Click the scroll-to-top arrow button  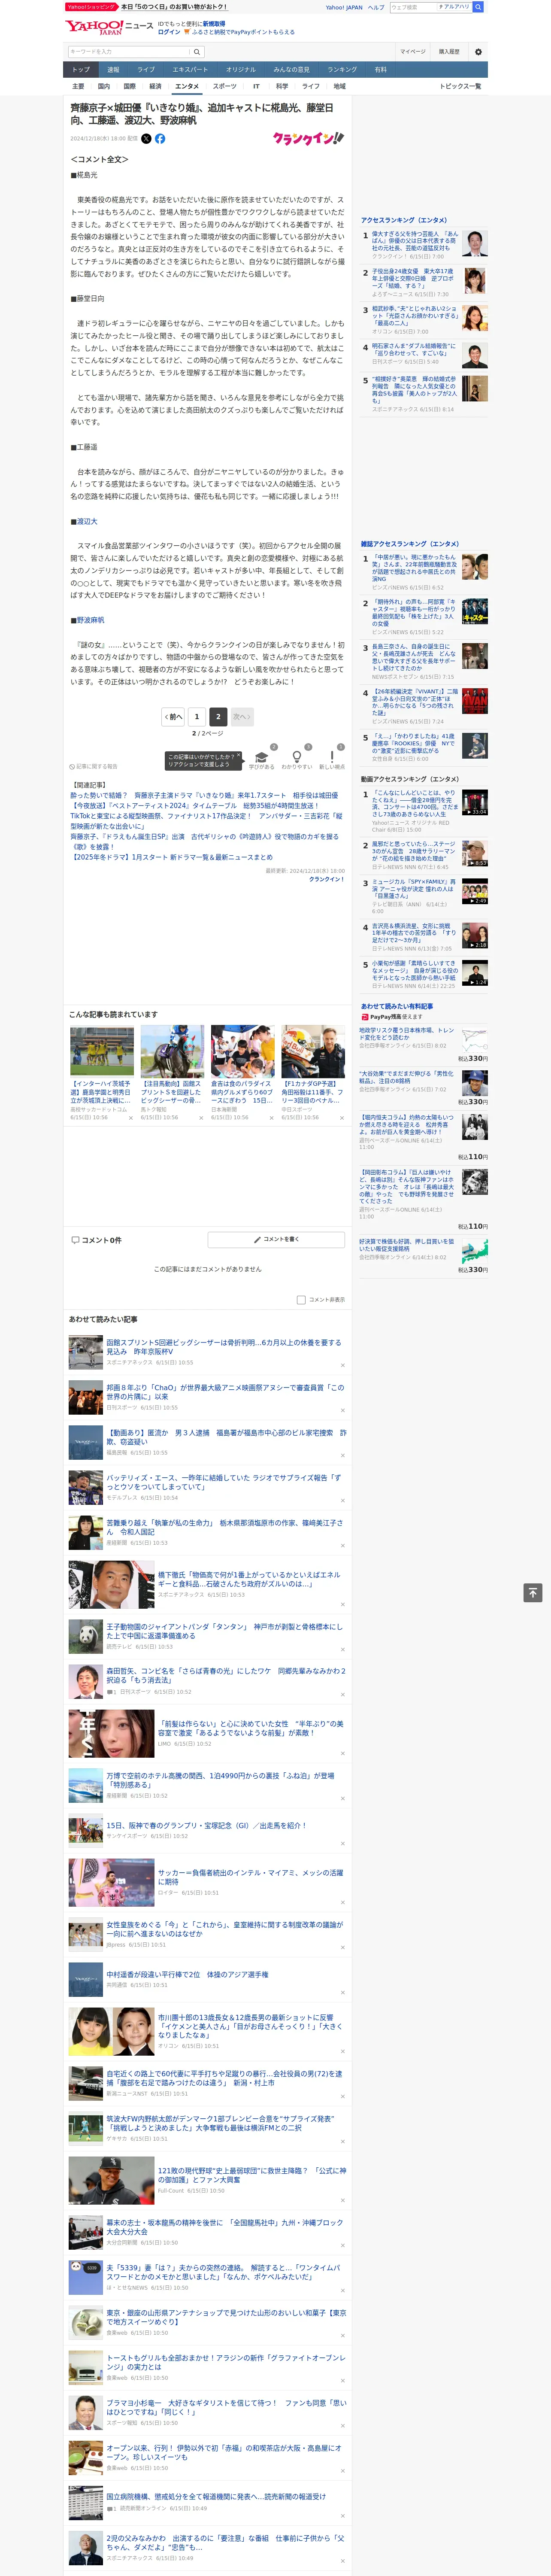pyautogui.click(x=533, y=1593)
